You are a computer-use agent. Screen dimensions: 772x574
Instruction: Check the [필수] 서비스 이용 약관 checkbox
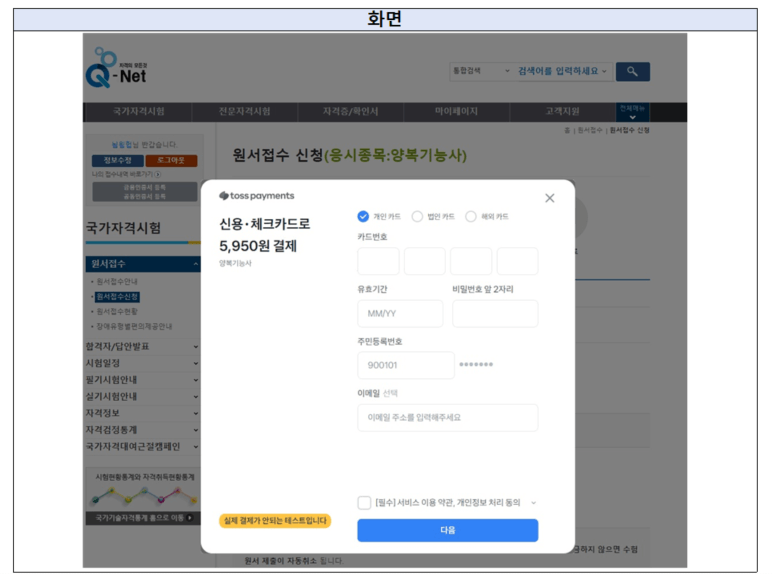point(364,503)
